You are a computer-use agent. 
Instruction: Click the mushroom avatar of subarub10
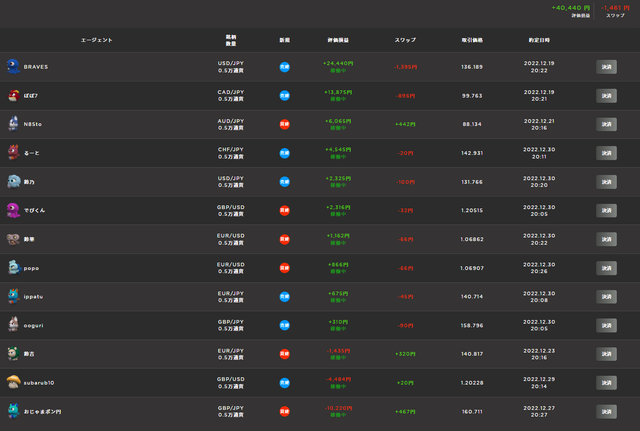click(x=13, y=382)
